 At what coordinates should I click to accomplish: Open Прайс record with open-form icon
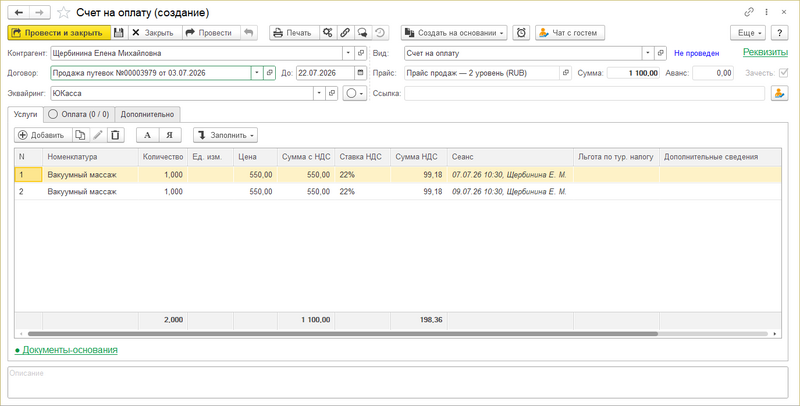(x=565, y=73)
